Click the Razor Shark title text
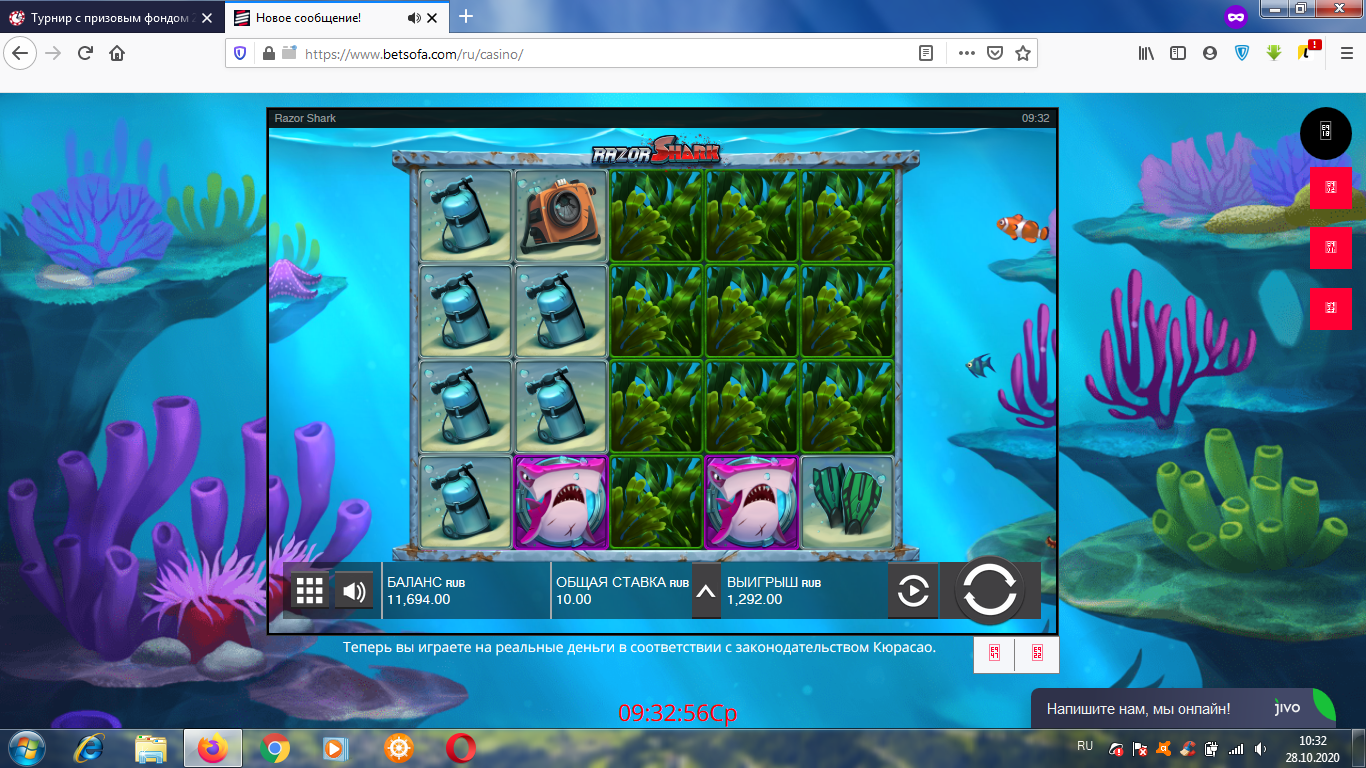The image size is (1366, 768). click(x=305, y=118)
